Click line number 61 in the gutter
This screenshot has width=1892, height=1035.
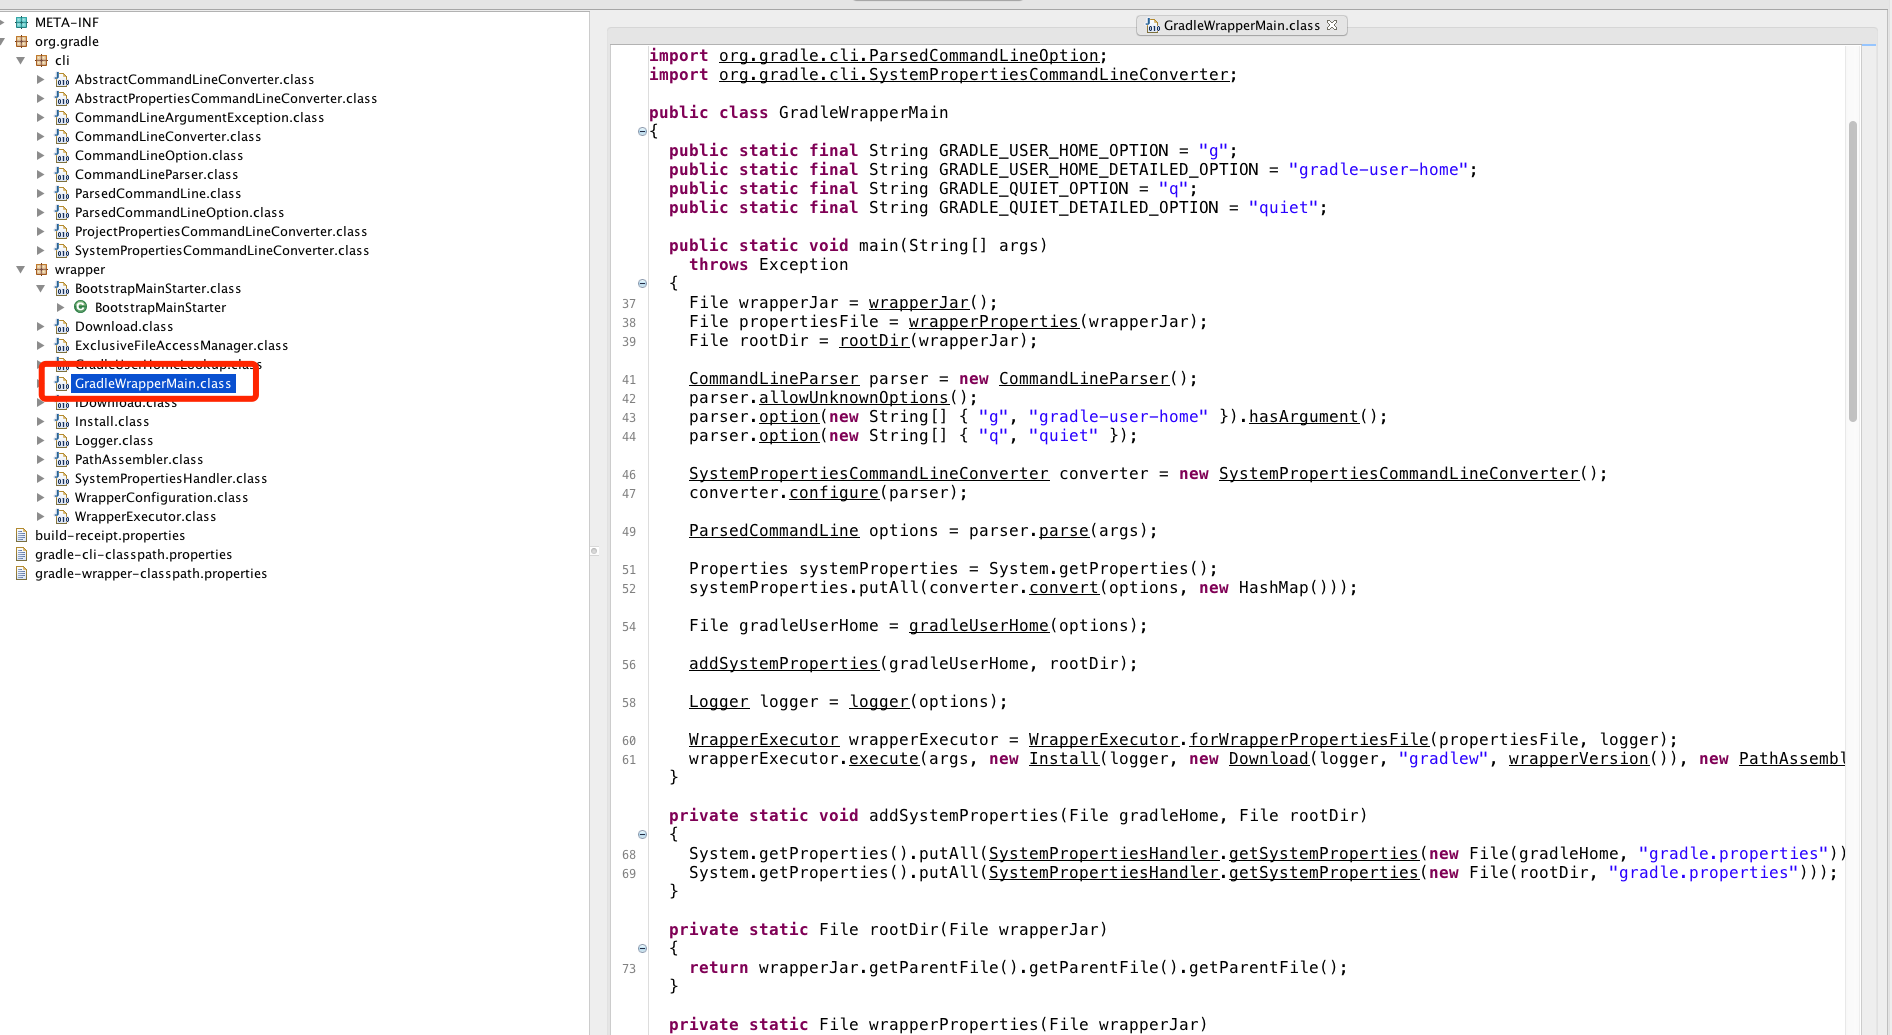click(x=629, y=760)
